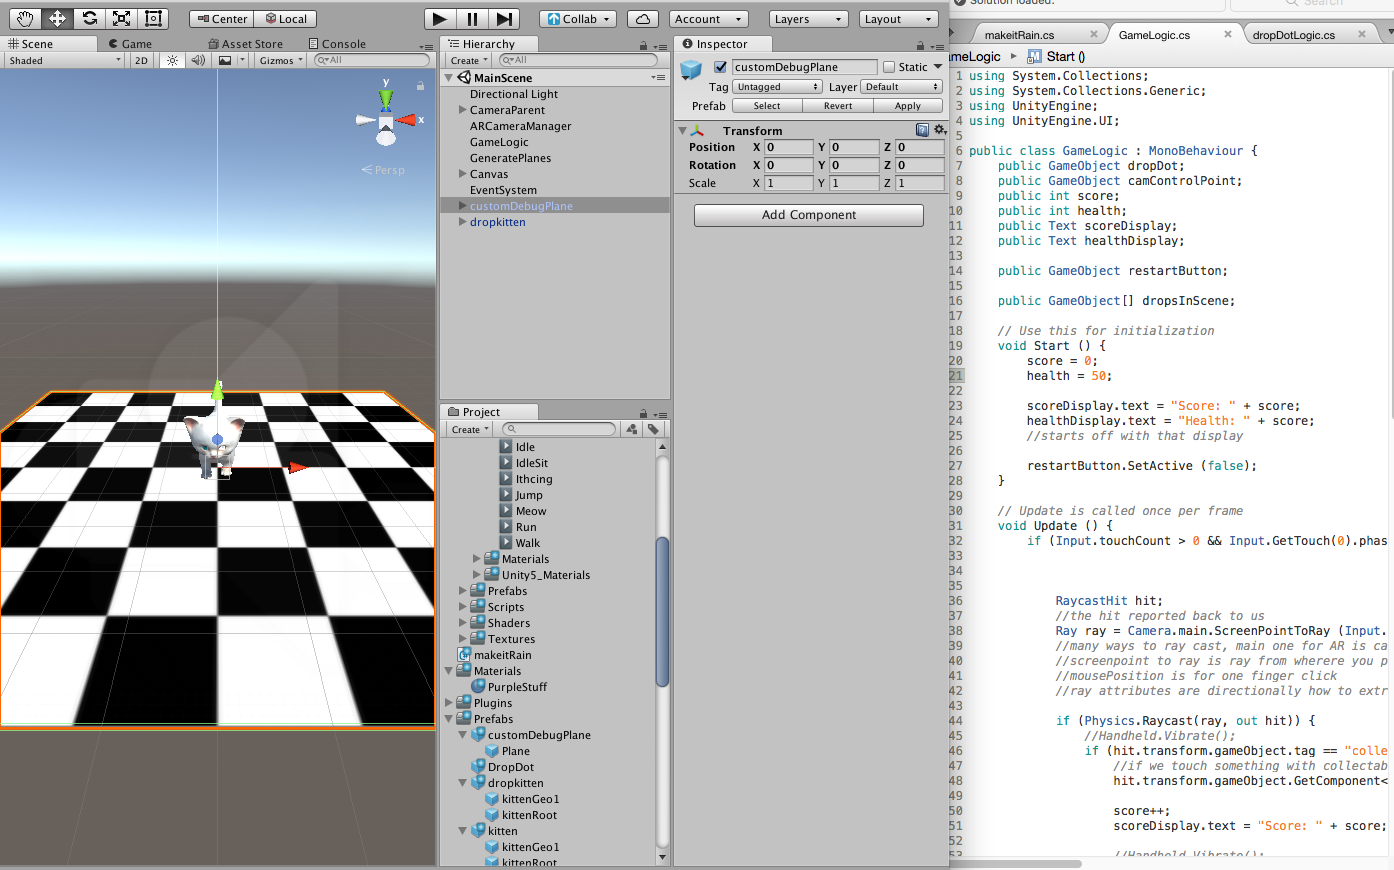Toggle Local handle rotation button

tap(286, 19)
